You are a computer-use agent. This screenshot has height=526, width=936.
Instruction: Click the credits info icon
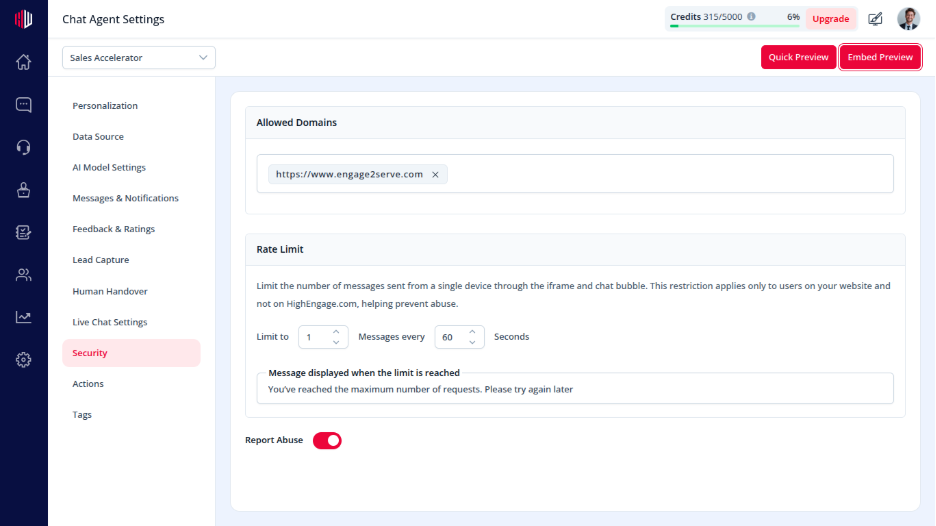point(751,17)
